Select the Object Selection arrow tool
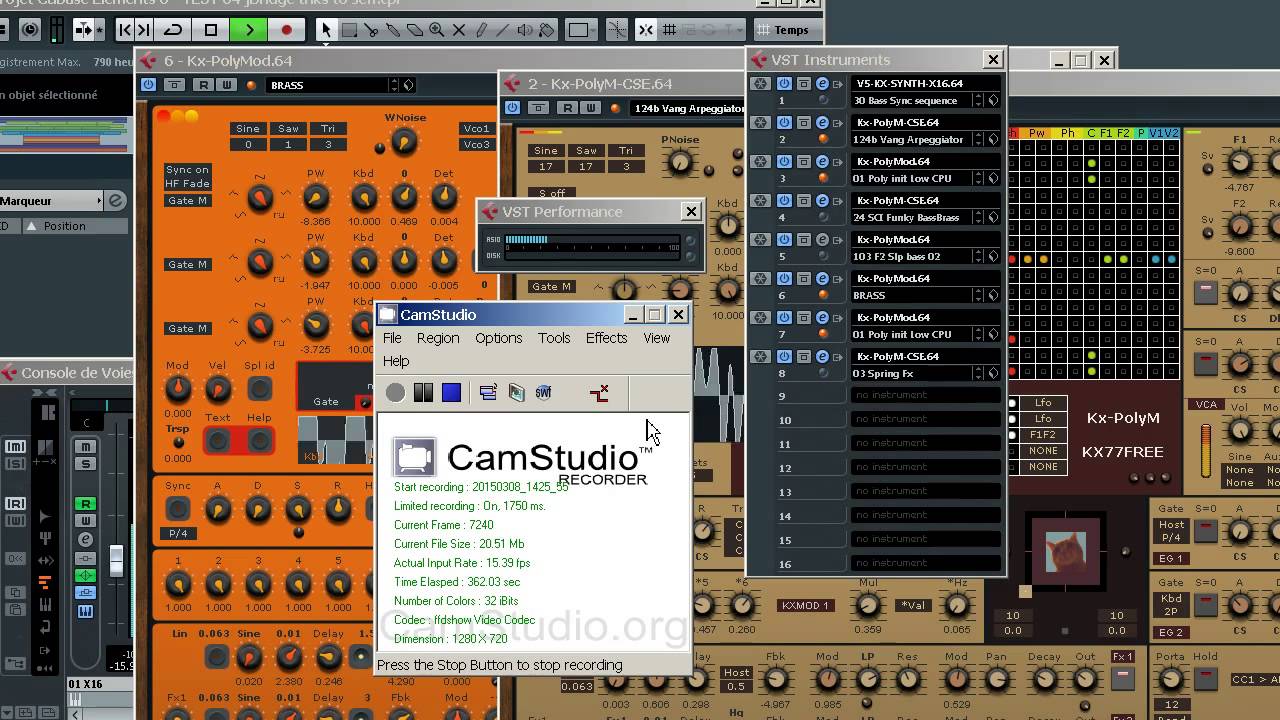 click(x=326, y=30)
